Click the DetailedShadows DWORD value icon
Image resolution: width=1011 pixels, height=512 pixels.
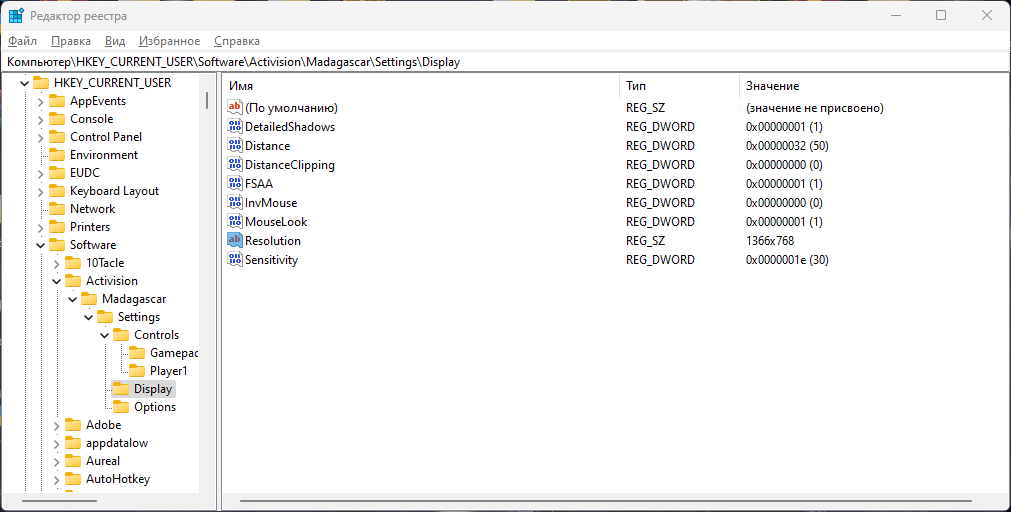(235, 126)
